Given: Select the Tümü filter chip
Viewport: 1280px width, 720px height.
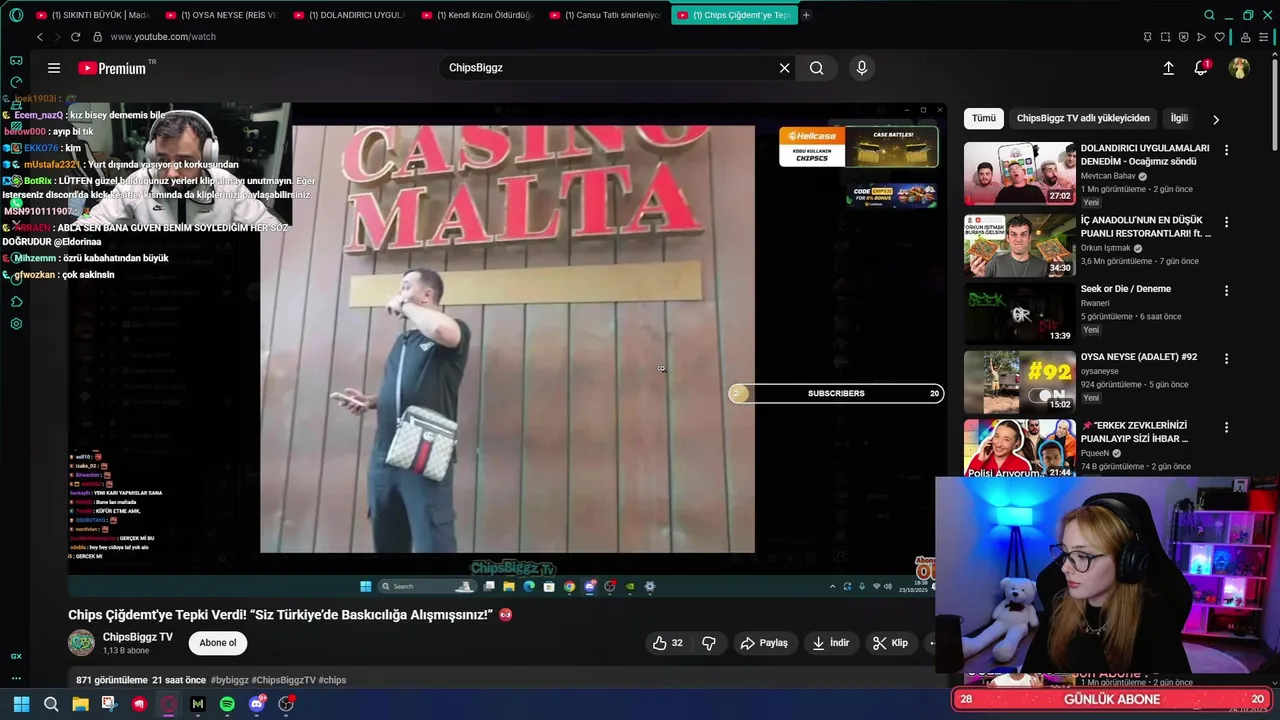Looking at the screenshot, I should [x=984, y=118].
